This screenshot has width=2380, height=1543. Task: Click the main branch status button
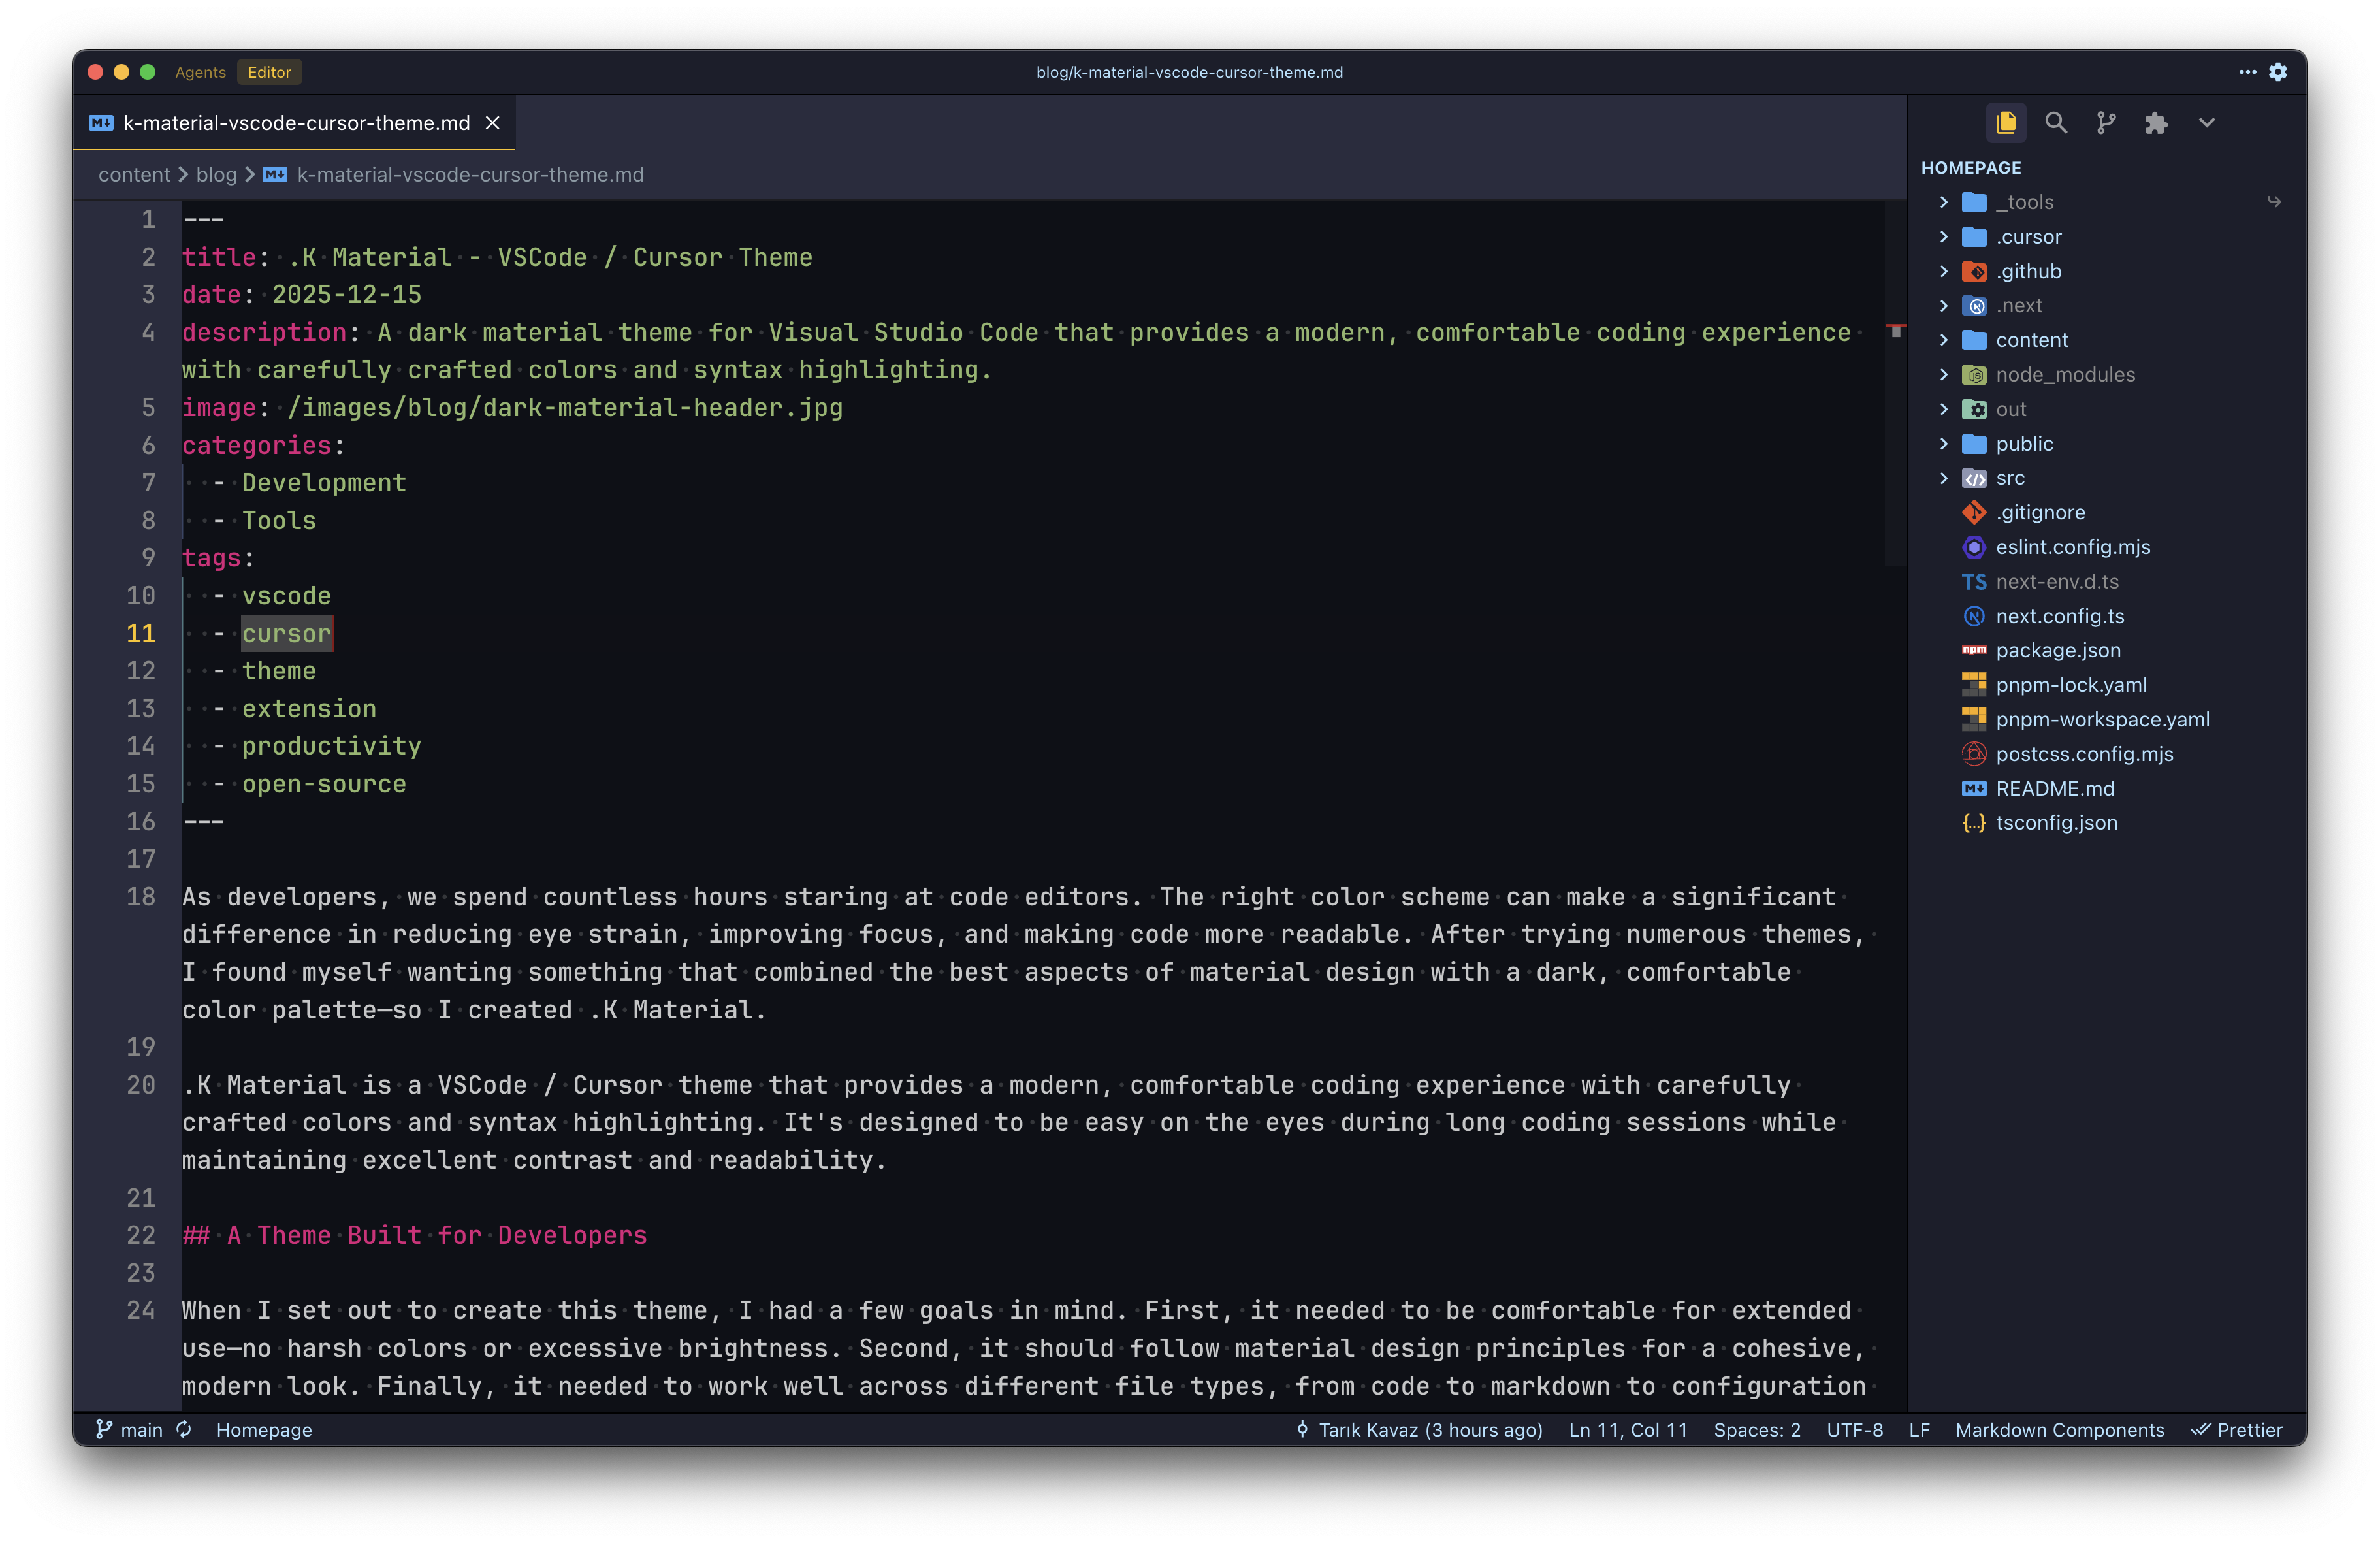[x=129, y=1429]
